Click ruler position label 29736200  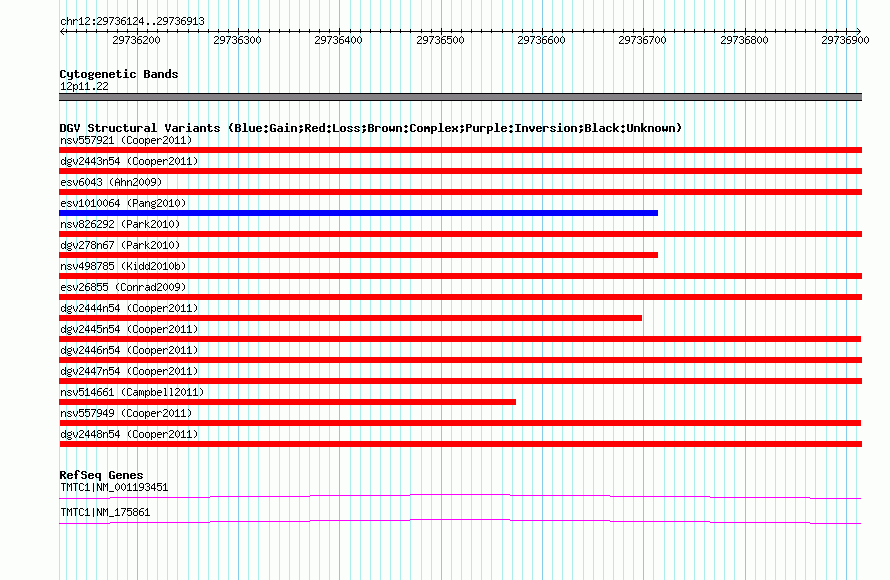tap(136, 40)
